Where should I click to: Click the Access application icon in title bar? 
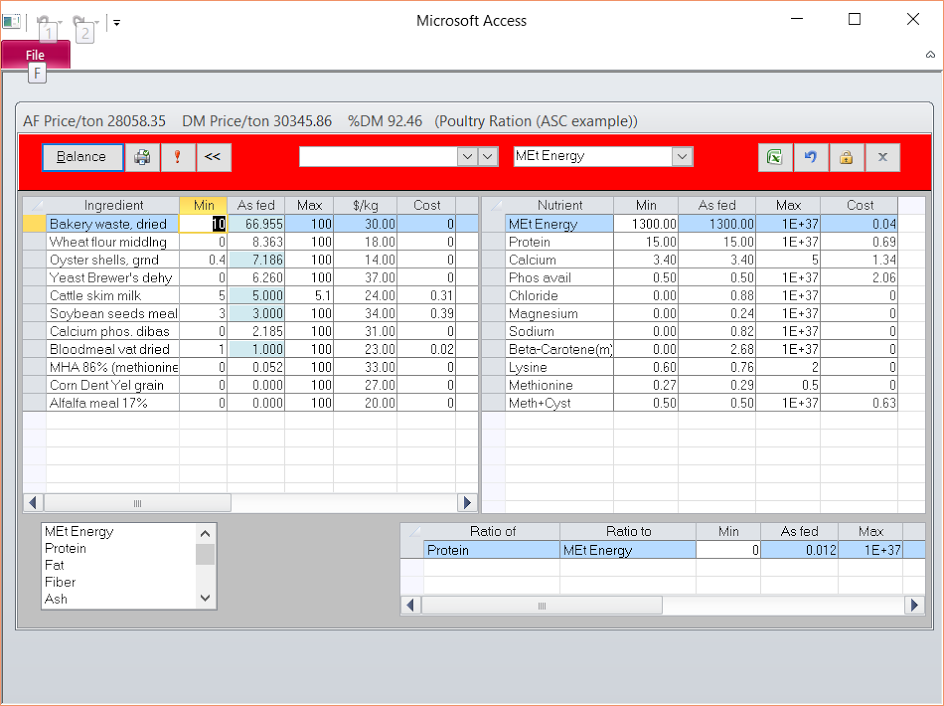11,21
